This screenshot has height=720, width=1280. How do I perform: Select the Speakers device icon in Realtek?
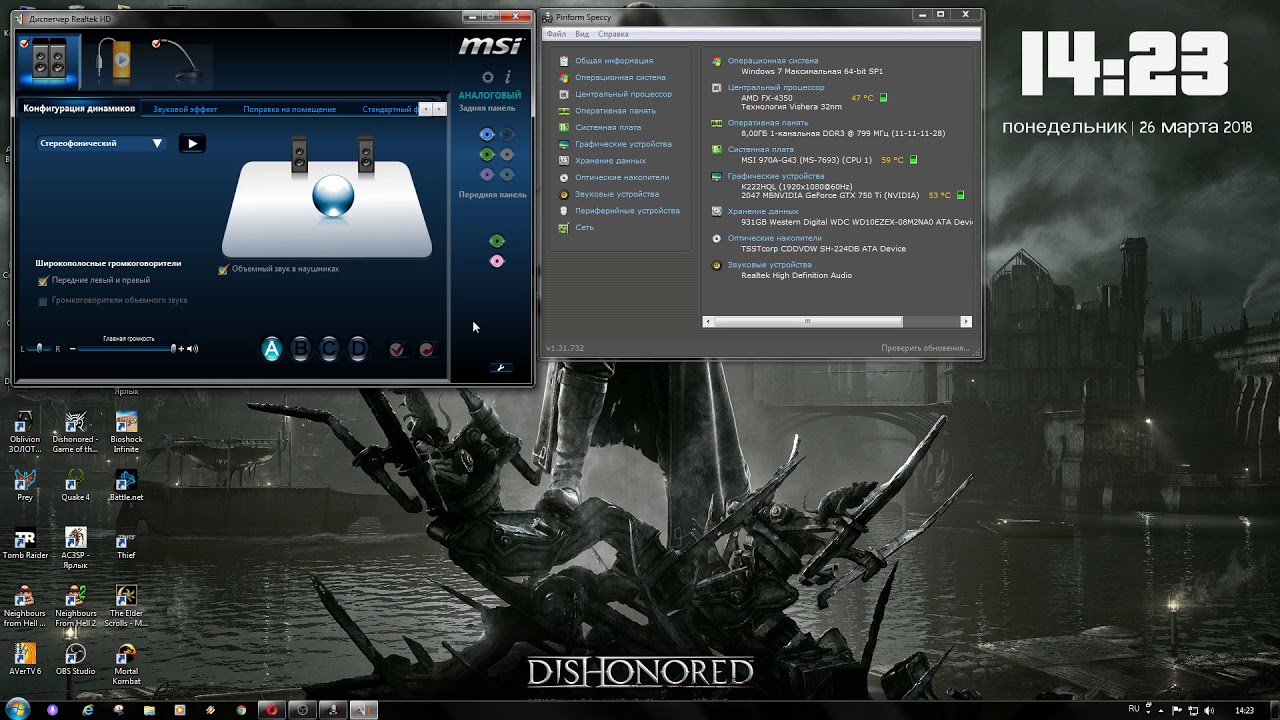tap(48, 60)
